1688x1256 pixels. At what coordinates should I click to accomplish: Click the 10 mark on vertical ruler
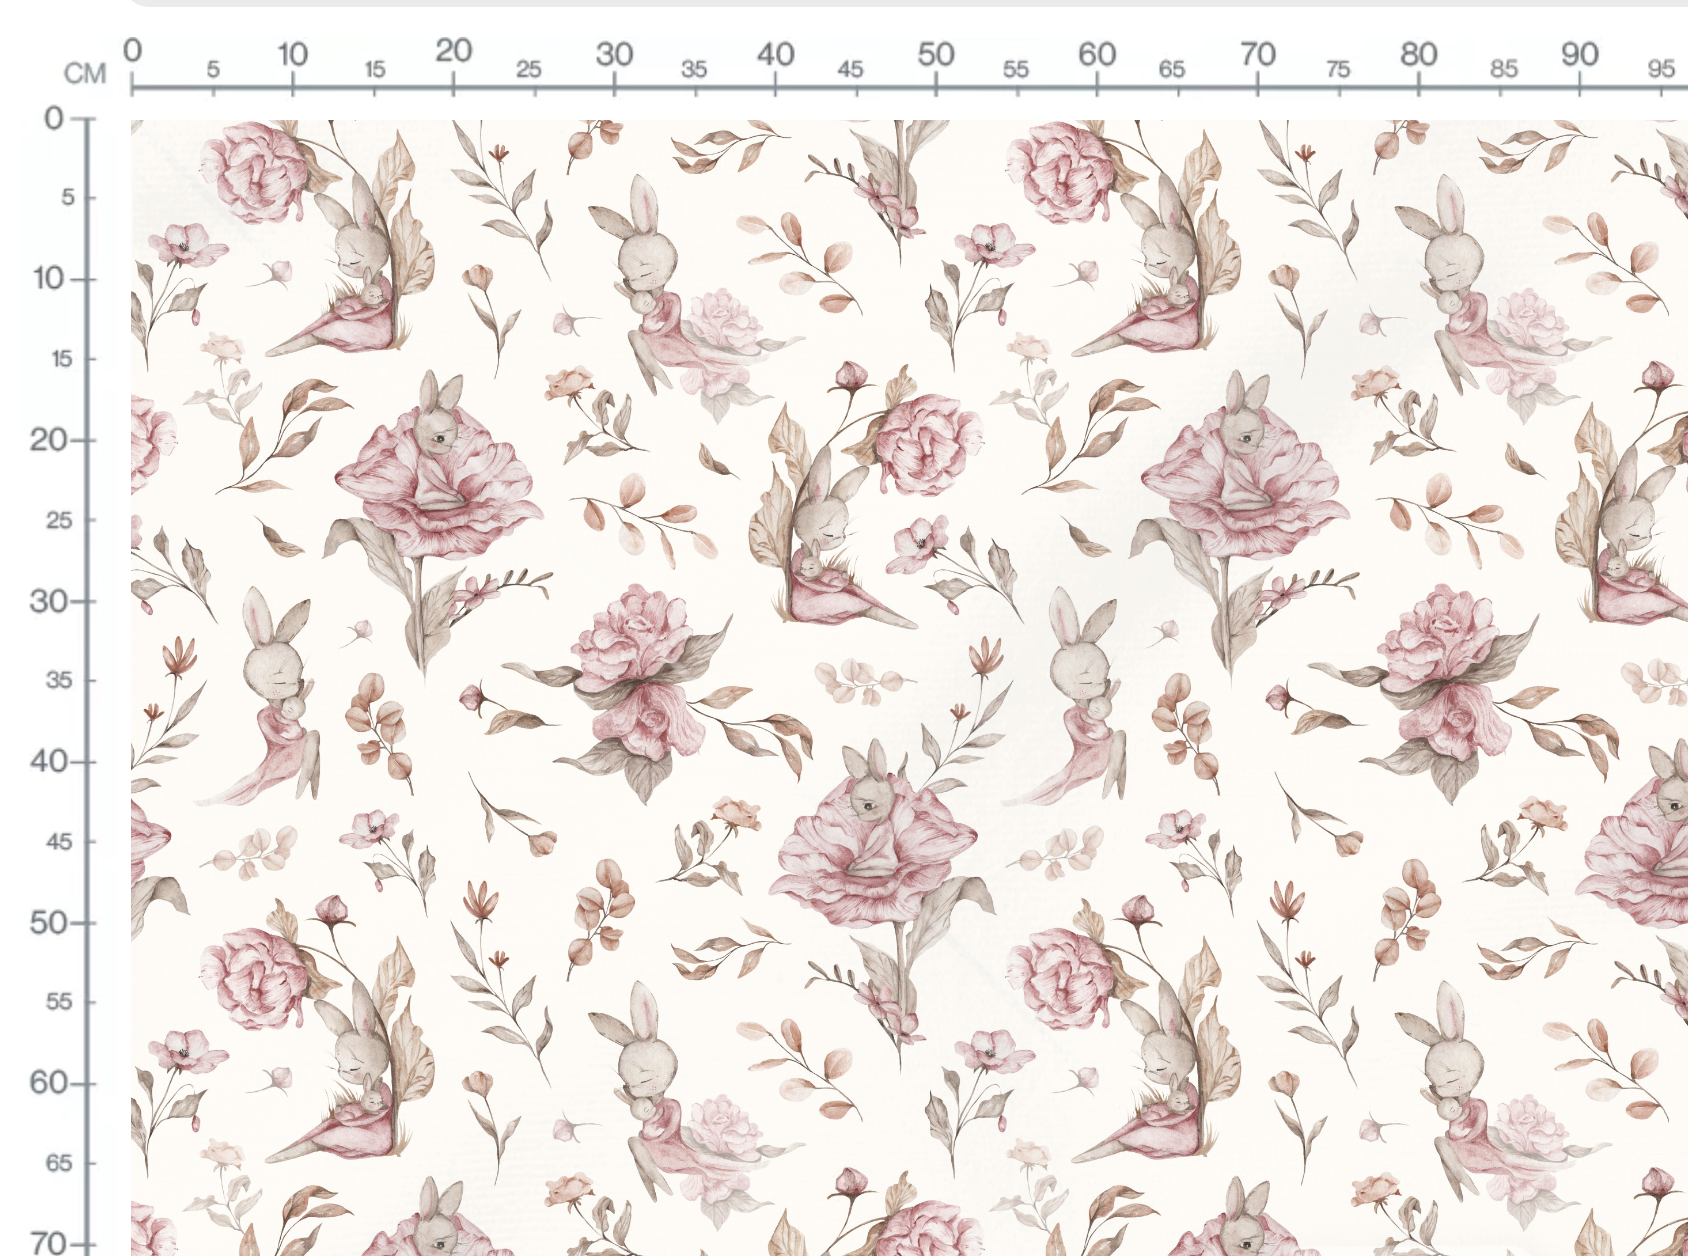[49, 278]
